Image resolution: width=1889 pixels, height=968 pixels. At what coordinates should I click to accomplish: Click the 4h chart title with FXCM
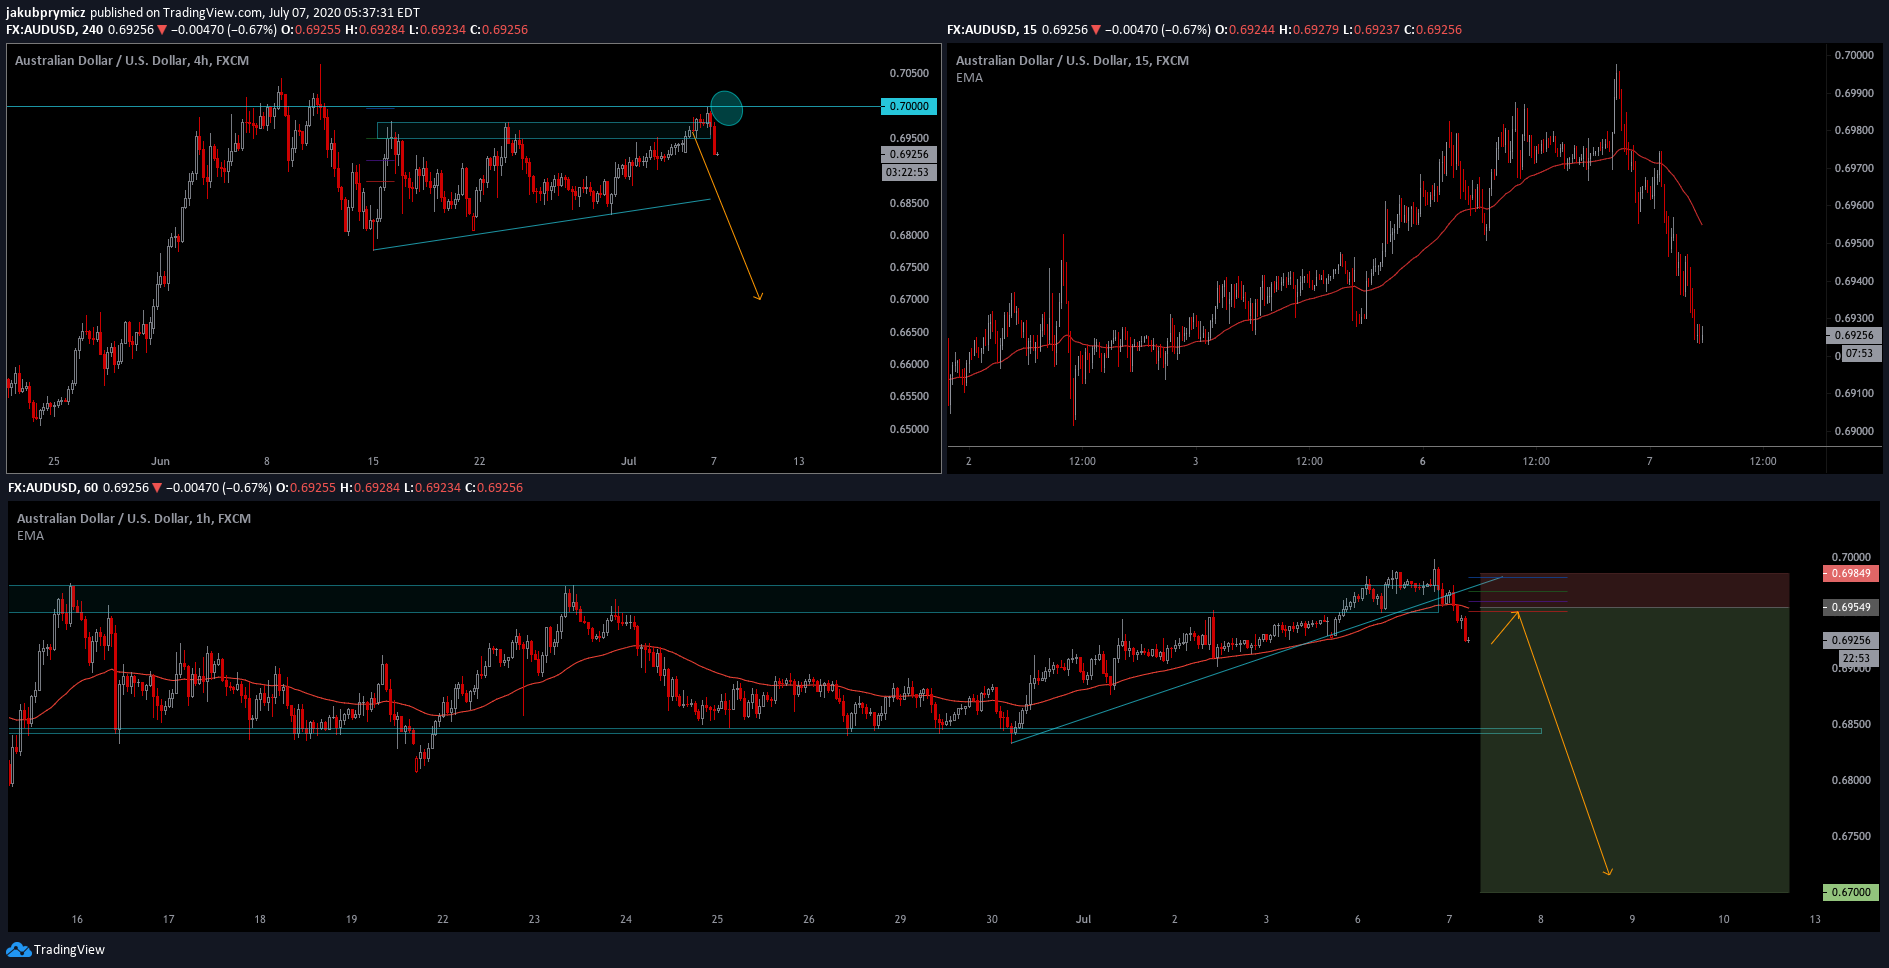pos(132,61)
